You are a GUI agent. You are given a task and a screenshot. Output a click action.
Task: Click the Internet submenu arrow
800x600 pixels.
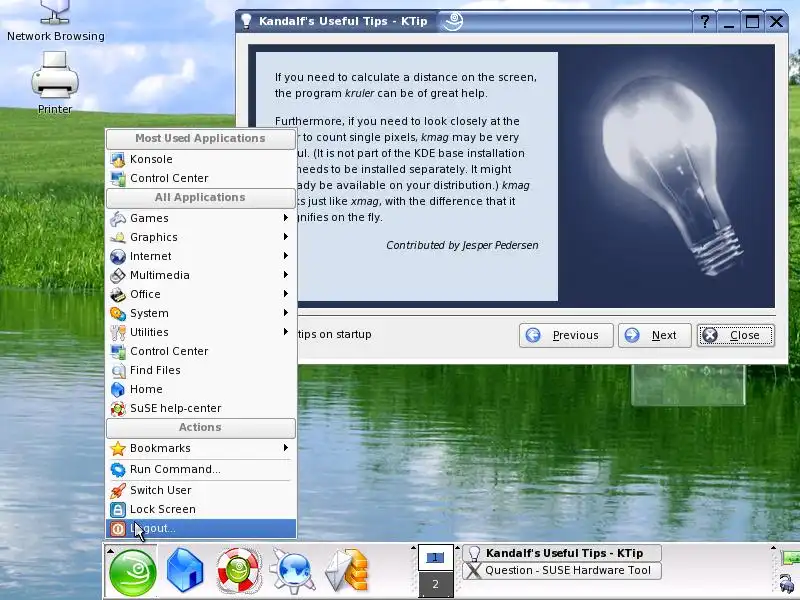(286, 256)
